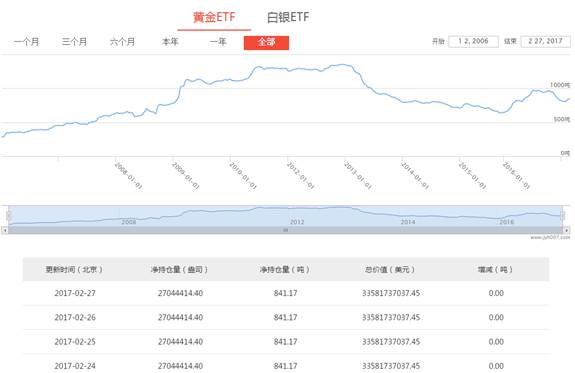Click the 净持仓量（吨）column header

pos(285,270)
